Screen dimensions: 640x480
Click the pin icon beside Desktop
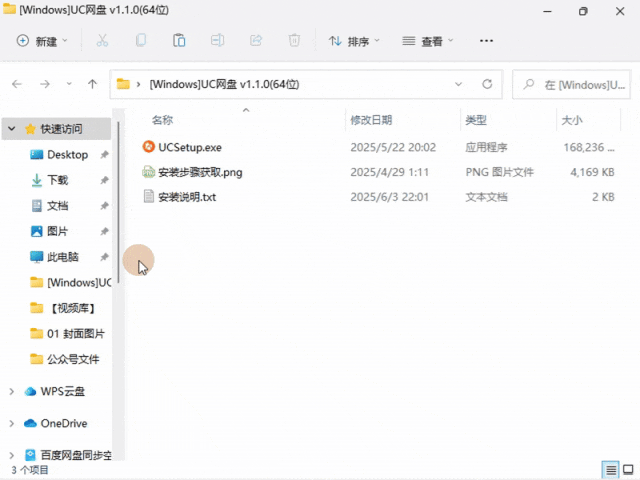click(x=104, y=155)
